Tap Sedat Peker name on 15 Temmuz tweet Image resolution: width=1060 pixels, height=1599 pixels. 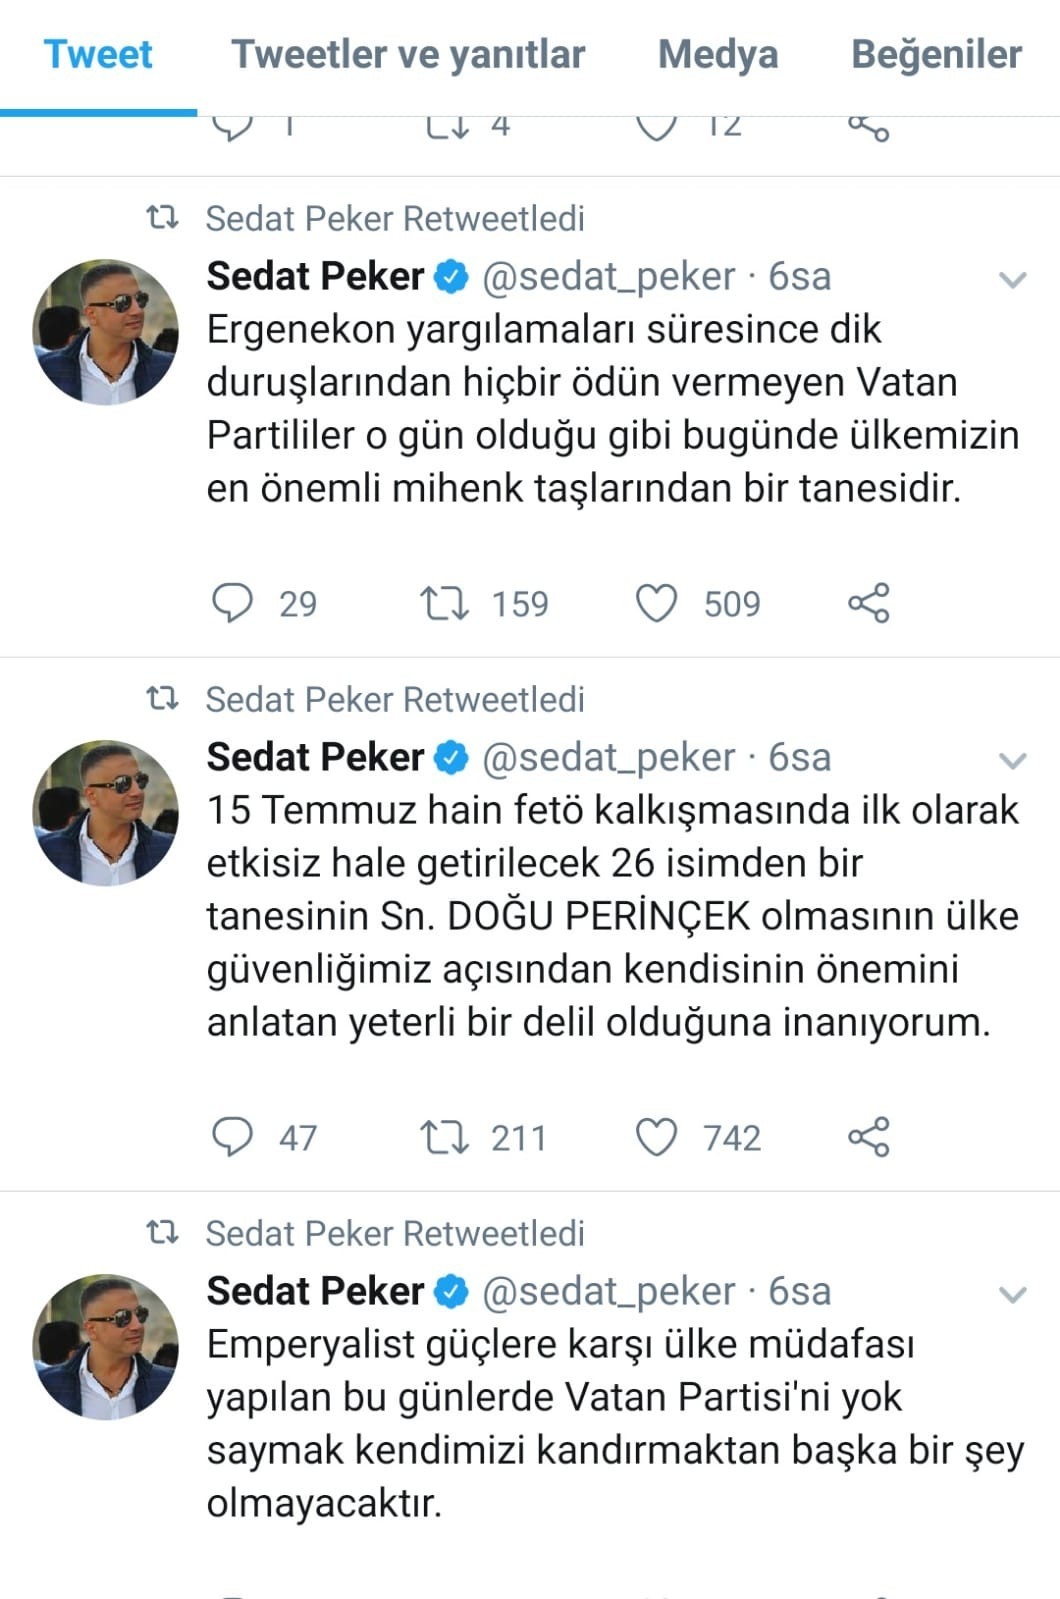click(315, 758)
